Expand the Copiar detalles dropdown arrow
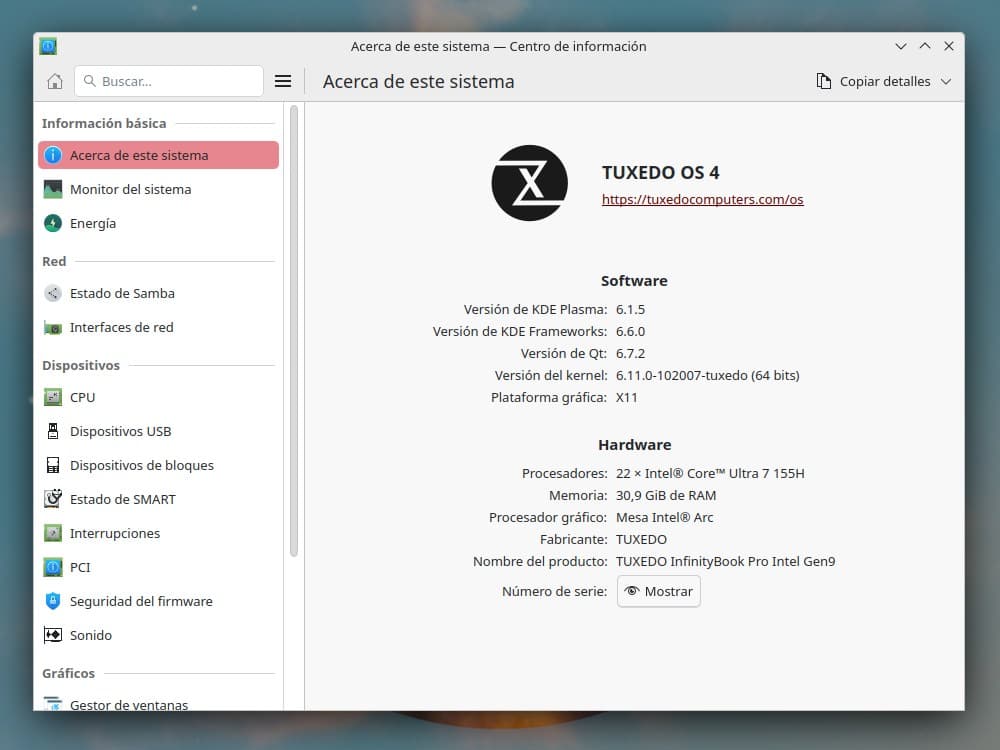Viewport: 1000px width, 750px height. [946, 82]
